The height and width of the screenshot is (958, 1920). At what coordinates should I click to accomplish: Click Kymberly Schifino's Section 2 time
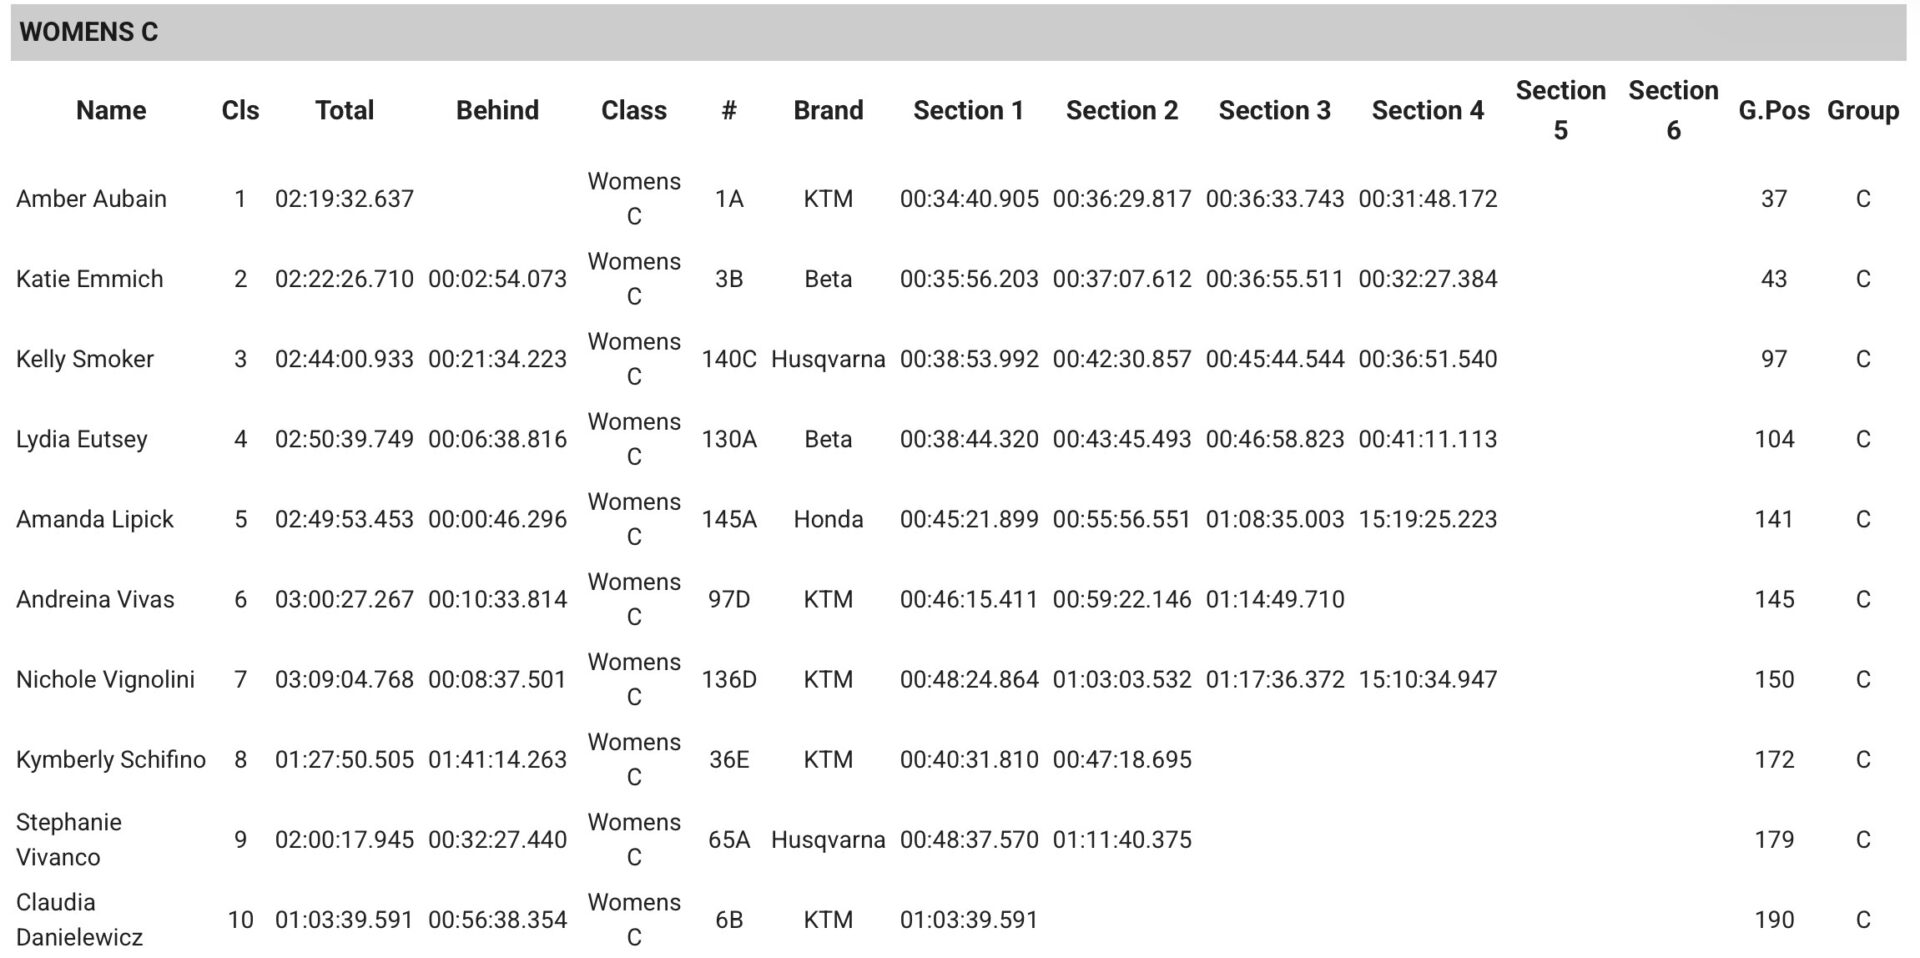tap(1121, 759)
